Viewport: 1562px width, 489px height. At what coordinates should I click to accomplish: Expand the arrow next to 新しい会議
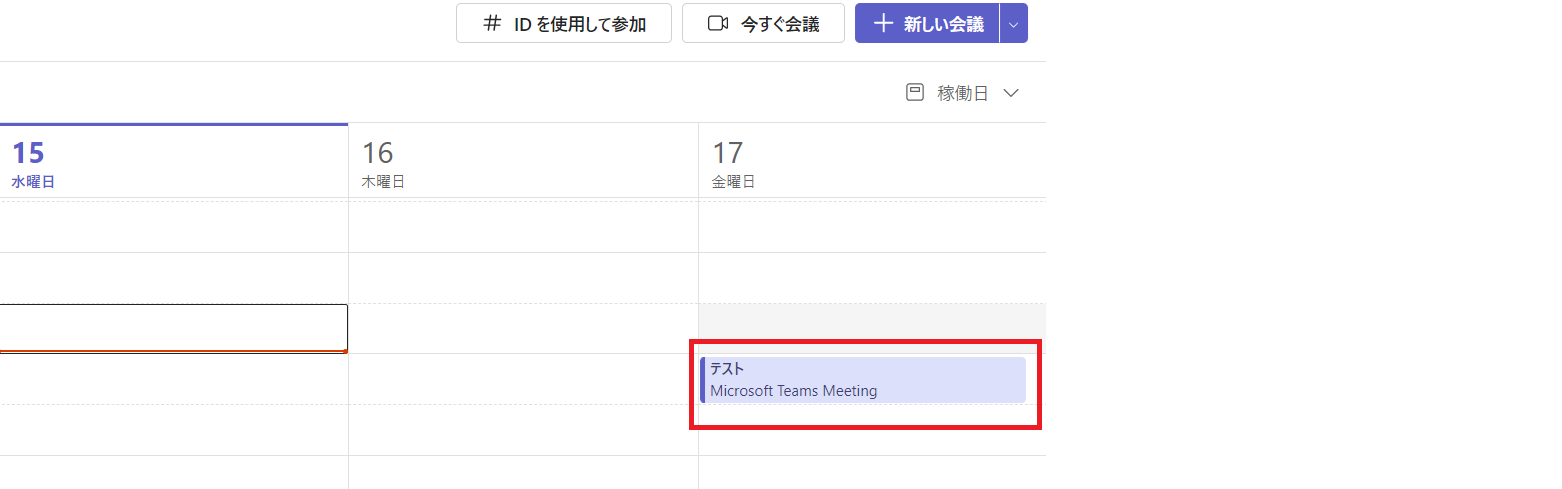pyautogui.click(x=1014, y=23)
